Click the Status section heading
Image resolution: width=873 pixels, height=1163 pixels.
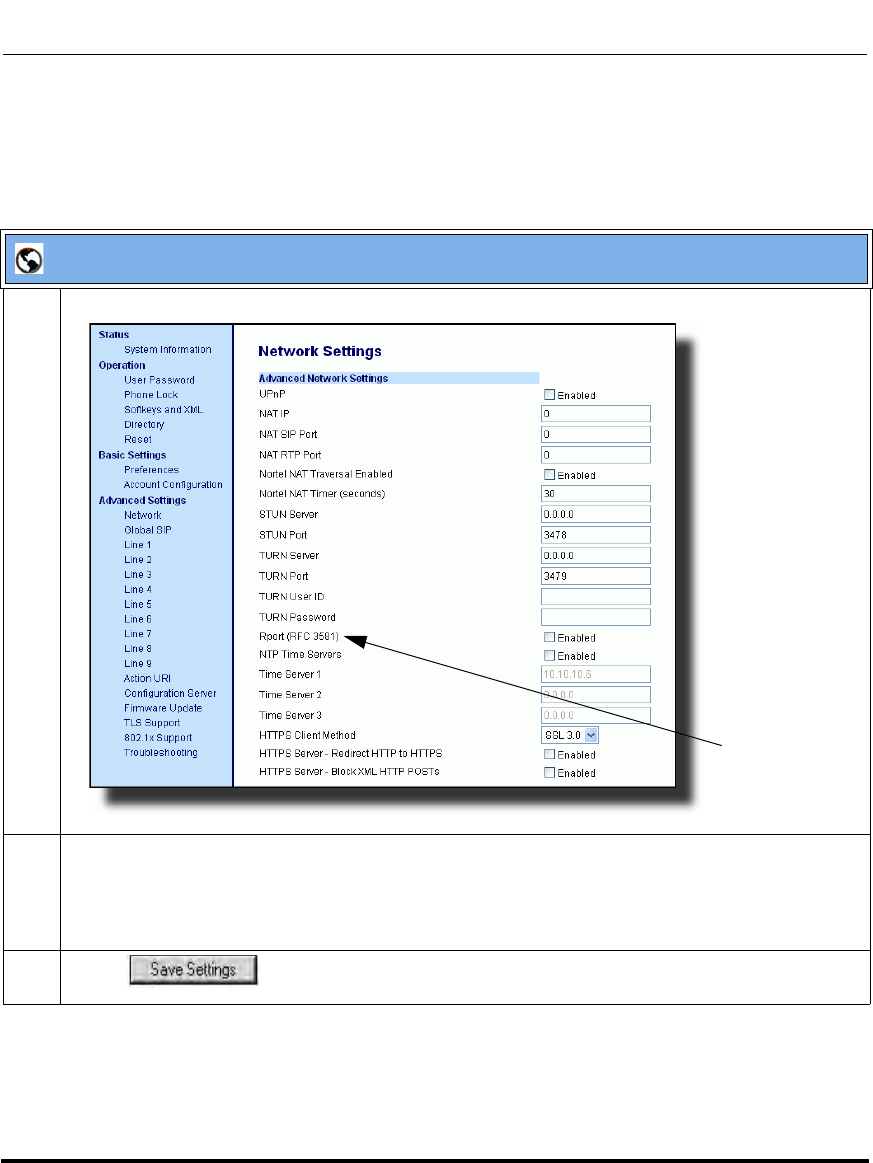coord(113,335)
